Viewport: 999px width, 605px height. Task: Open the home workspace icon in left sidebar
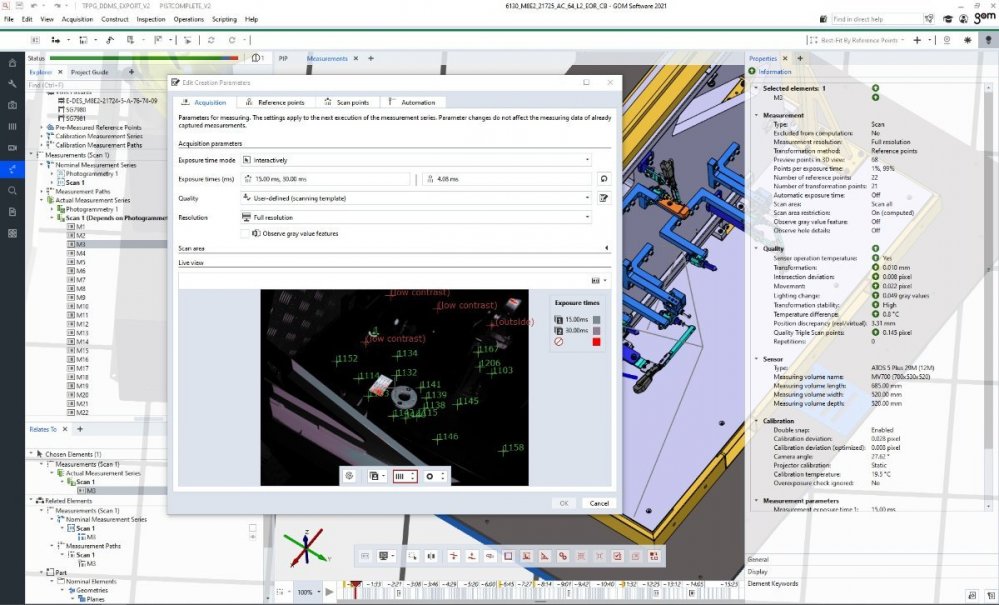(x=12, y=62)
